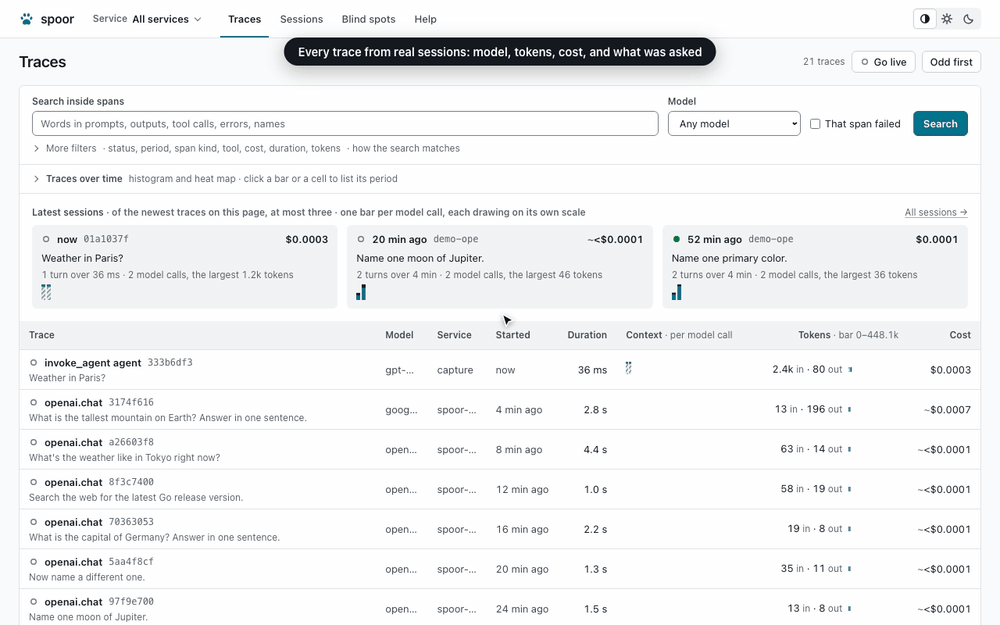Click status circle of trace 3174f616
1000x625 pixels.
tap(34, 402)
